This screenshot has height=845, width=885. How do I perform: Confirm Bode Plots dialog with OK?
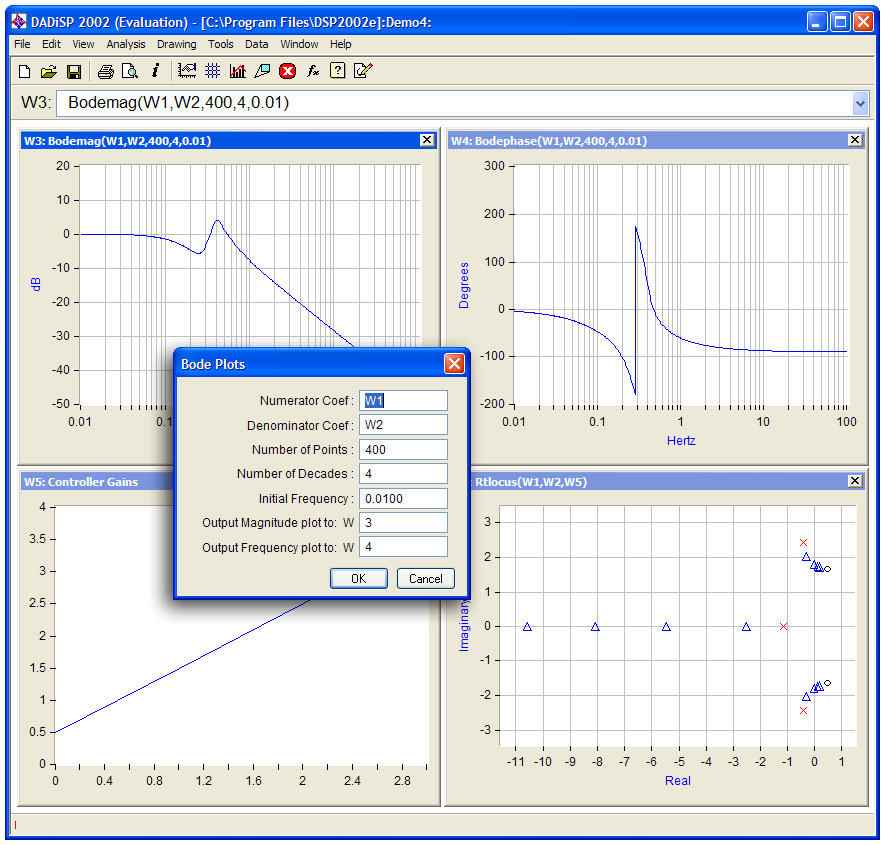(x=359, y=579)
